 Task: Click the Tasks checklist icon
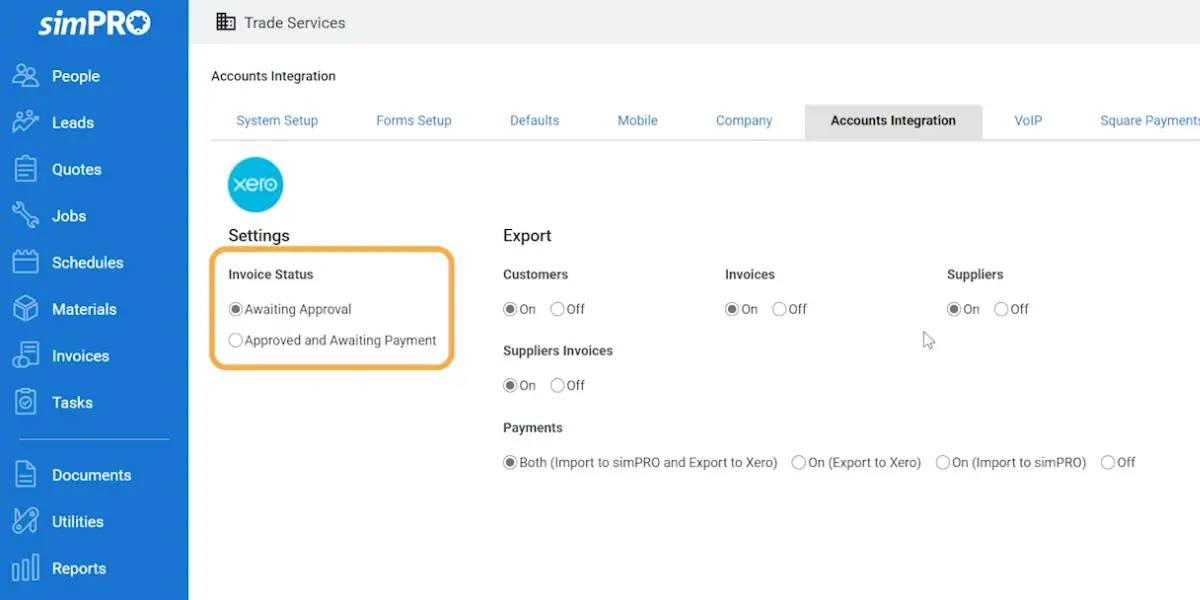tap(25, 402)
